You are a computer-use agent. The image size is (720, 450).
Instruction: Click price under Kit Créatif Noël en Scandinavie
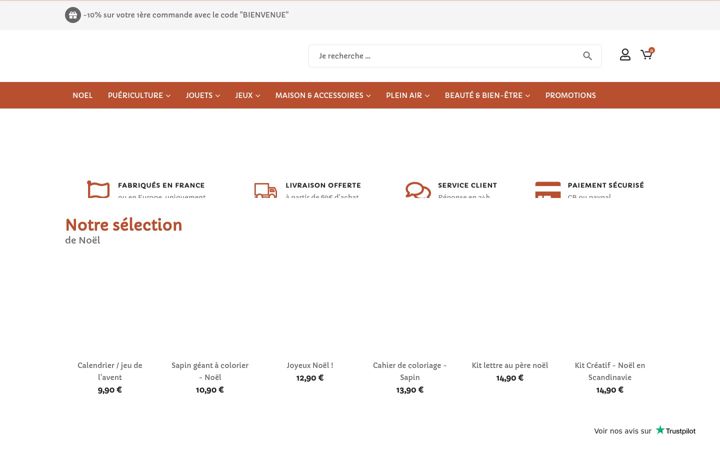(x=610, y=390)
